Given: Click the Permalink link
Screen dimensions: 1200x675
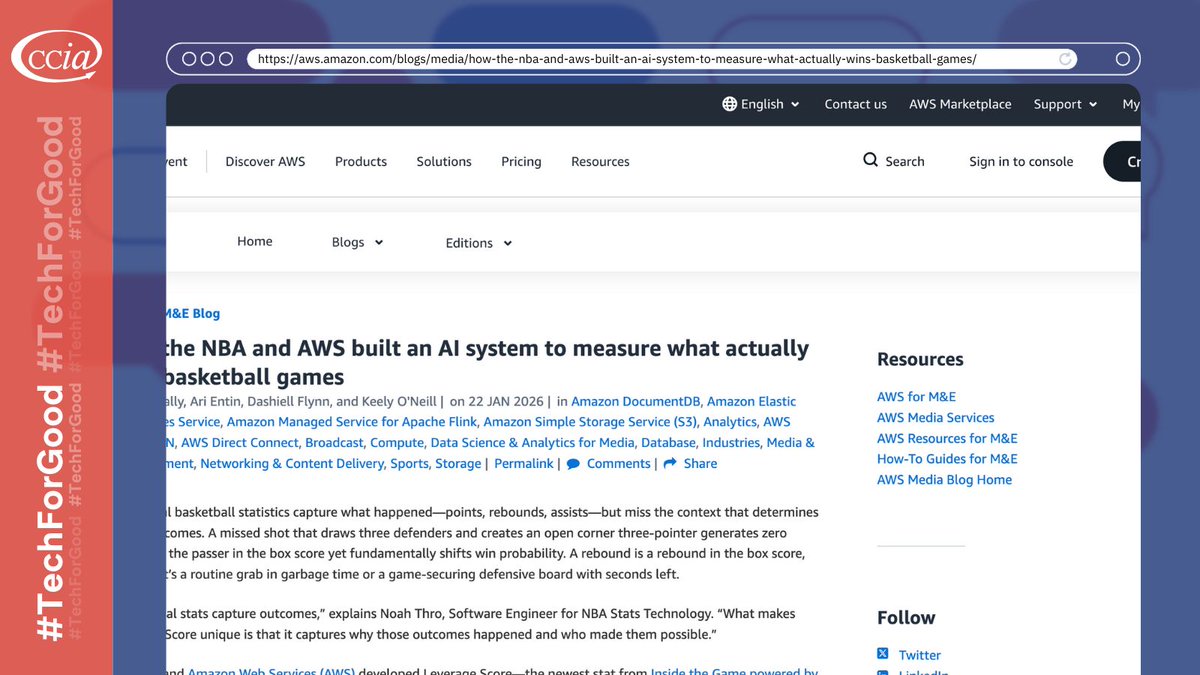Looking at the screenshot, I should point(524,464).
